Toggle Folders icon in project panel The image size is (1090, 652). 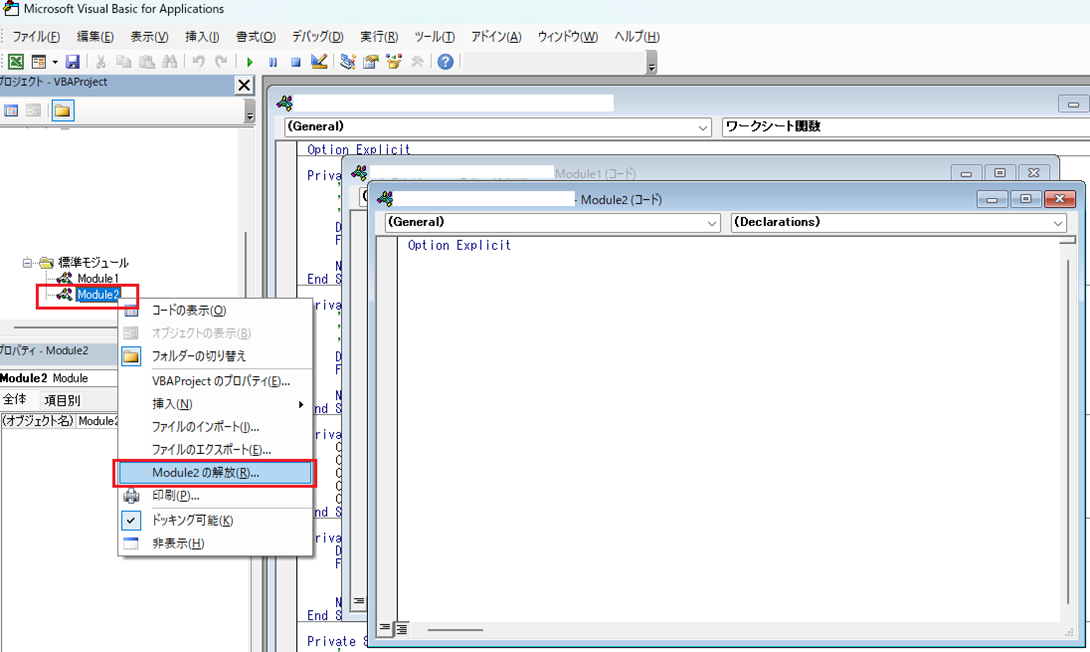(x=63, y=111)
